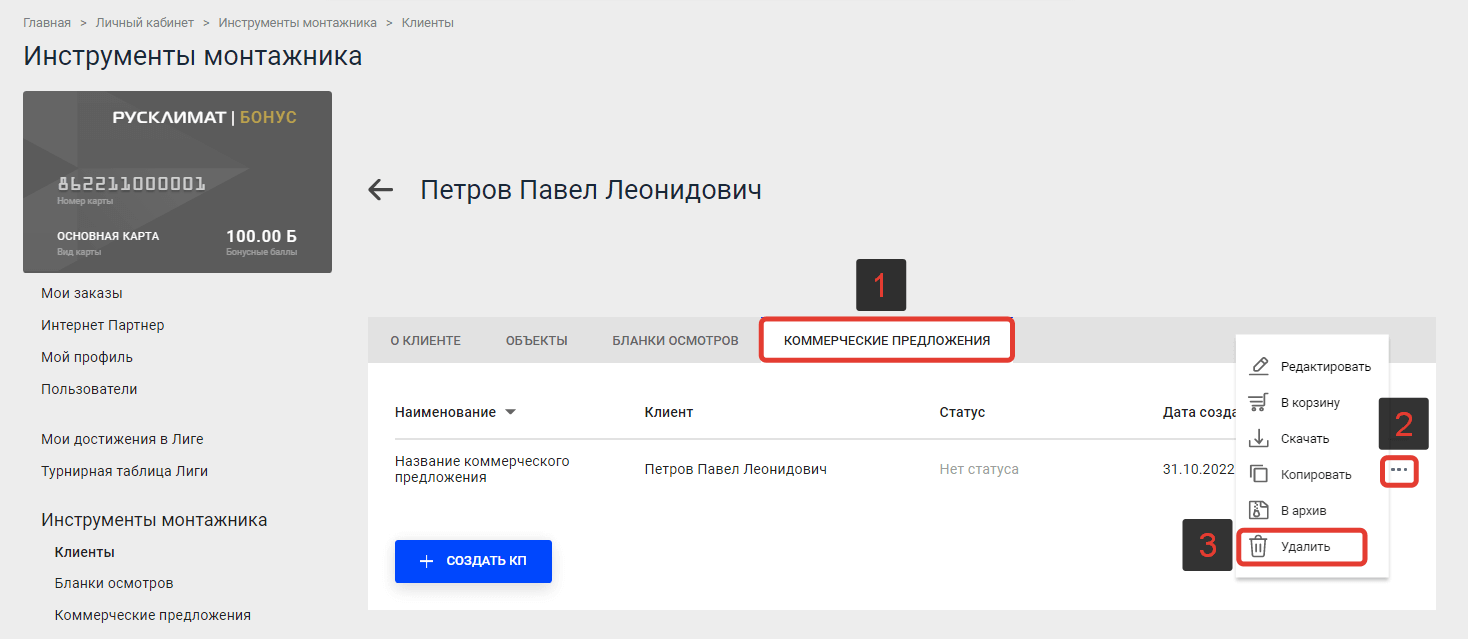Click the trash icon for Удалить
1468x639 pixels.
pos(1260,547)
